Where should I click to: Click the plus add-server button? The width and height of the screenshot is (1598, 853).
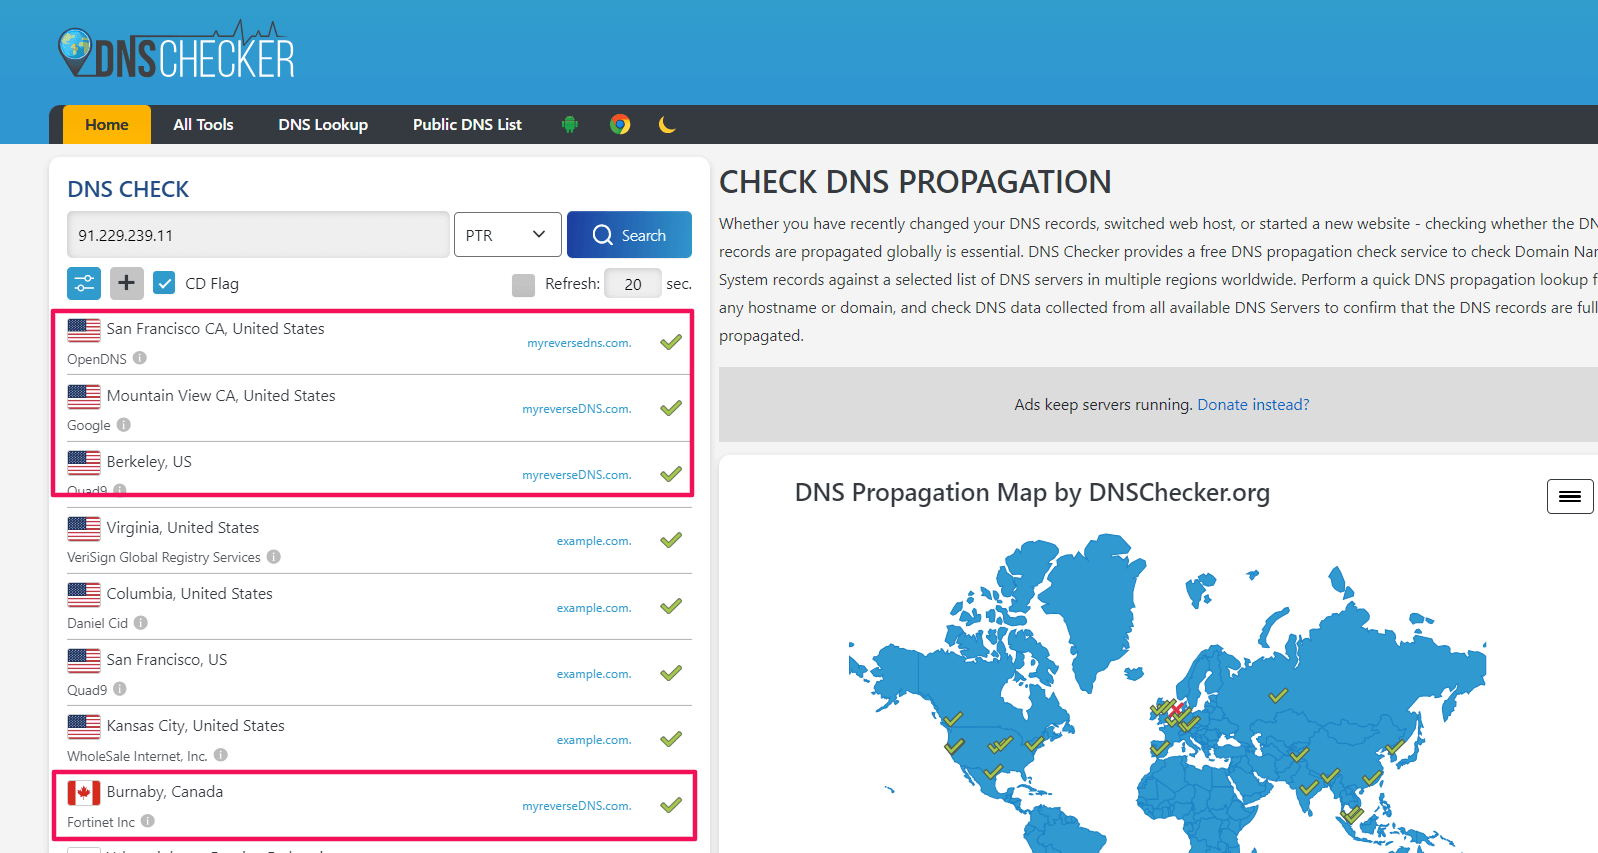tap(127, 283)
